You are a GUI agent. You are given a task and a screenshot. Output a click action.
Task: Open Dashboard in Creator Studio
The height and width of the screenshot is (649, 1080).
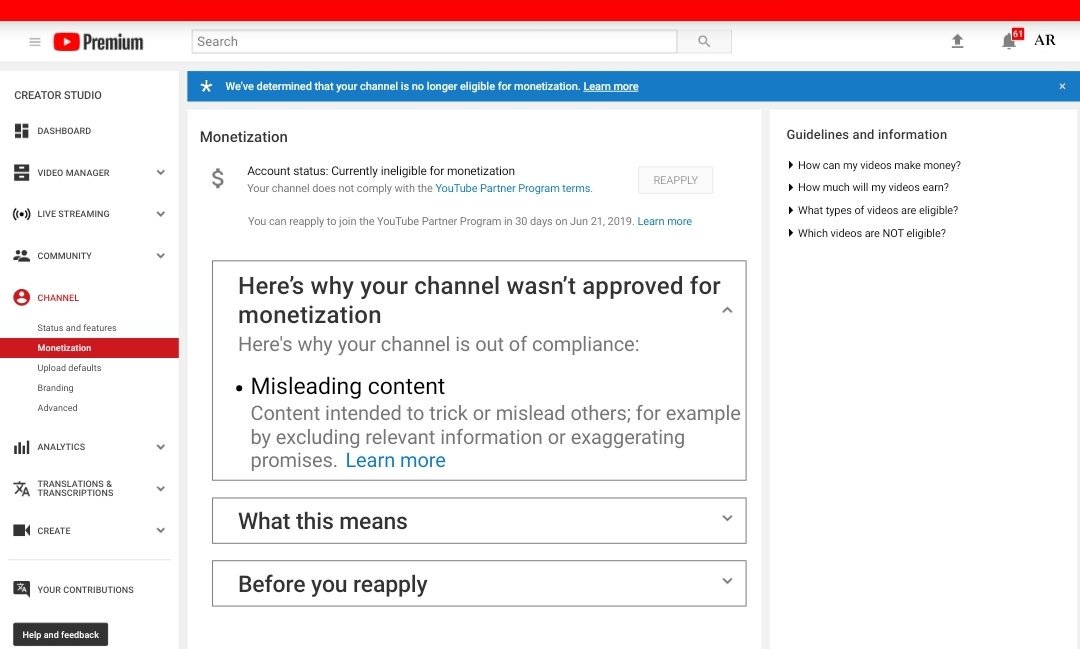coord(64,131)
